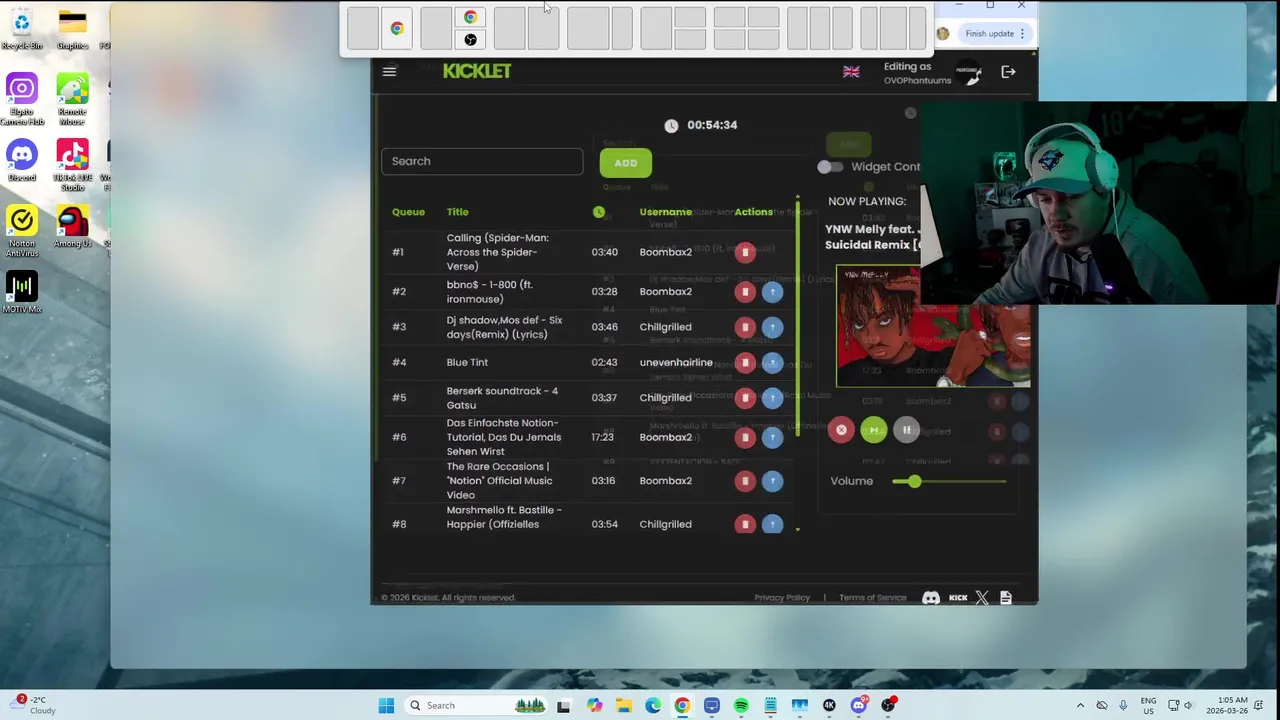Viewport: 1280px width, 720px height.
Task: Click the duration clock column header
Action: click(598, 212)
